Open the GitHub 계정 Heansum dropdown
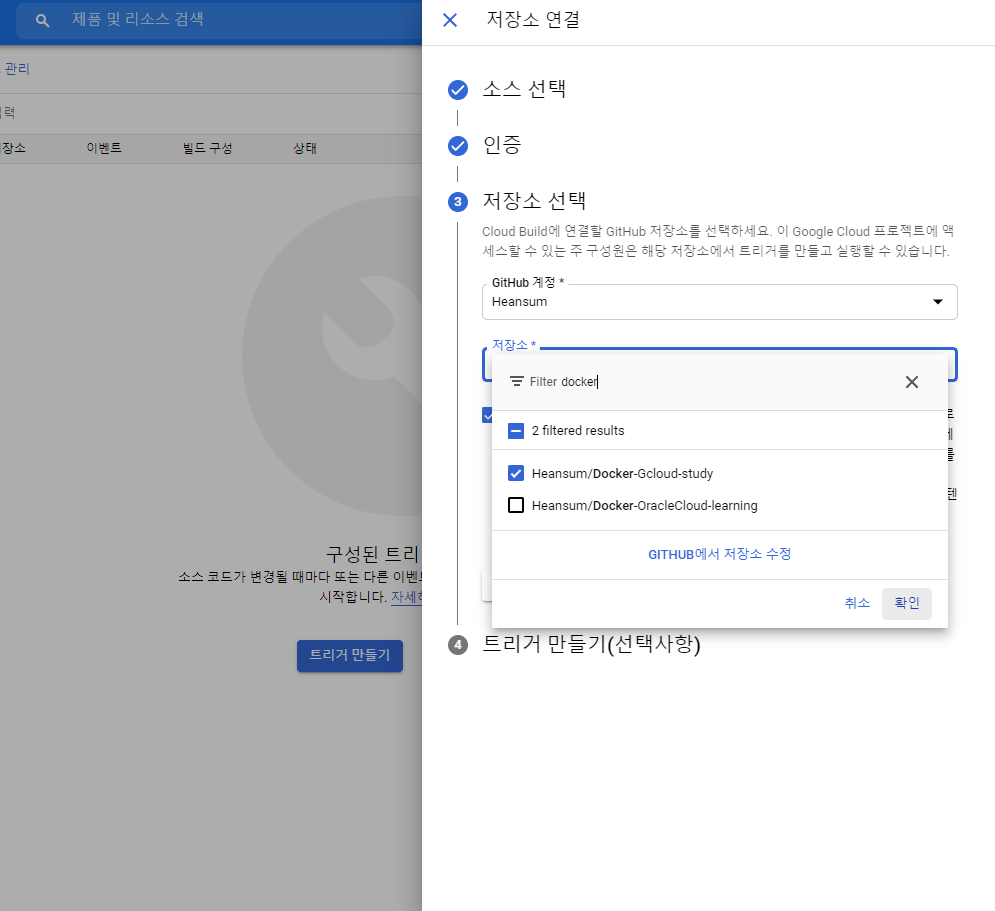Viewport: 995px width, 911px height. pyautogui.click(x=720, y=302)
